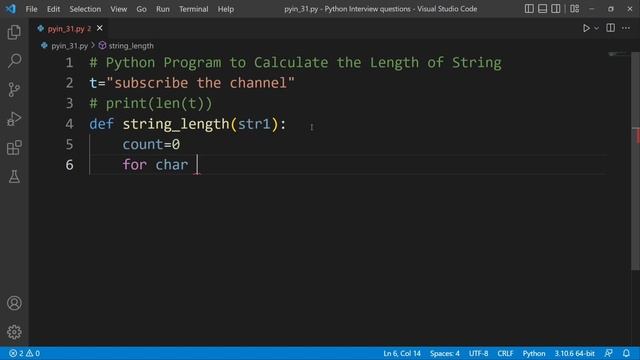Click line number 1 in gutter
The width and height of the screenshot is (640, 360).
click(69, 62)
